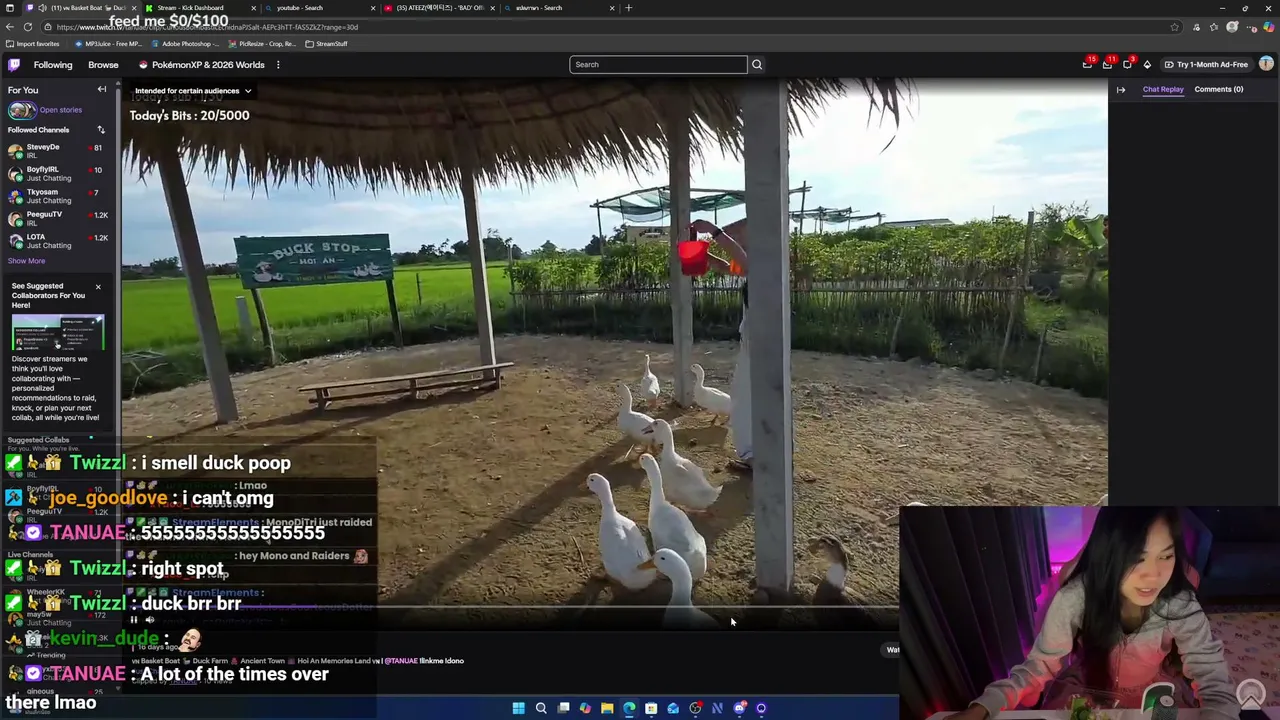Open whispers icon with badge 3
1280x720 pixels.
pos(1128,64)
